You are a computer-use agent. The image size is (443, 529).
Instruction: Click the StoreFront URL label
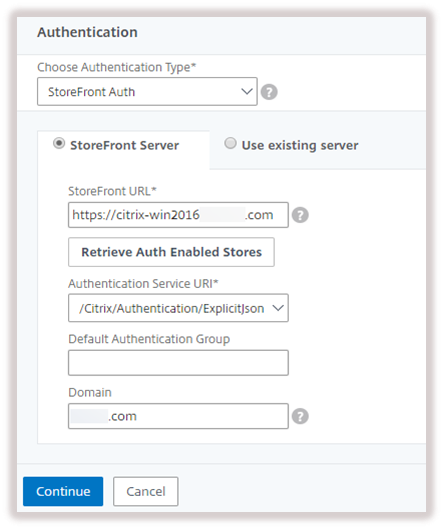(x=112, y=191)
